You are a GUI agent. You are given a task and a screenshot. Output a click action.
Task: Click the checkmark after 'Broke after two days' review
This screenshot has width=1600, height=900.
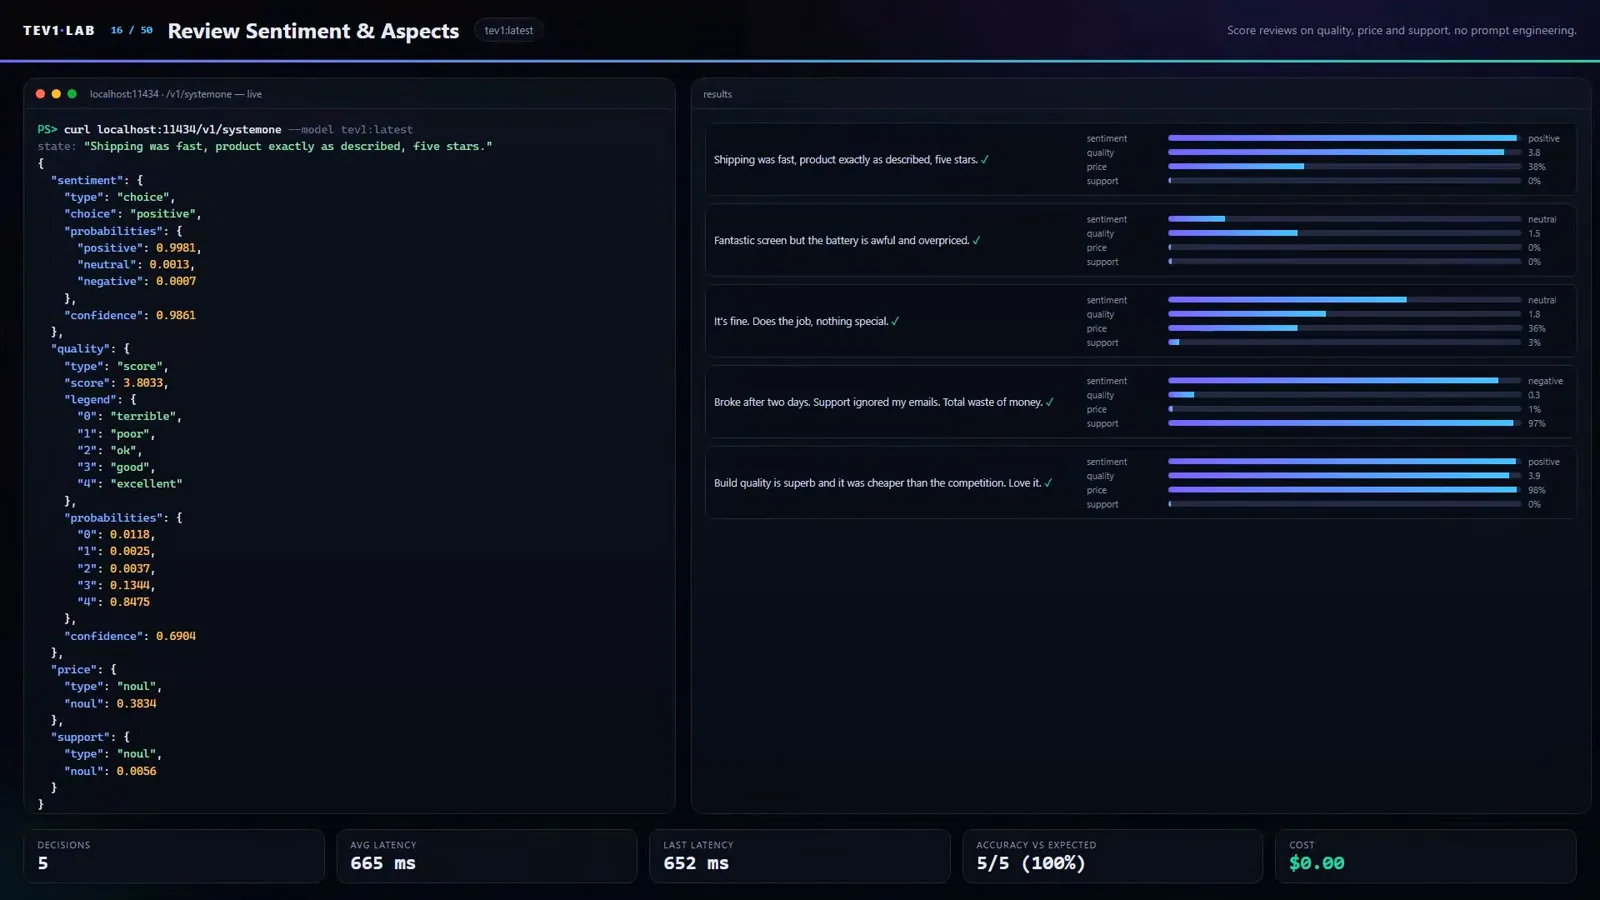(1049, 402)
